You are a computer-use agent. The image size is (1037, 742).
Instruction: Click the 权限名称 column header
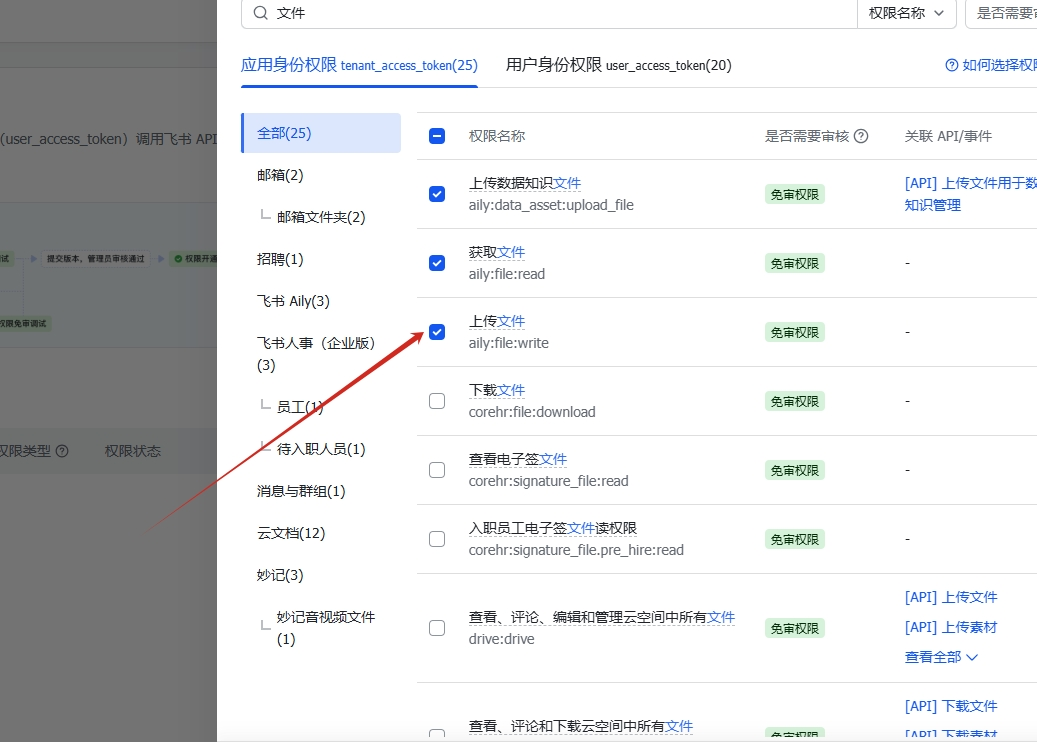497,136
